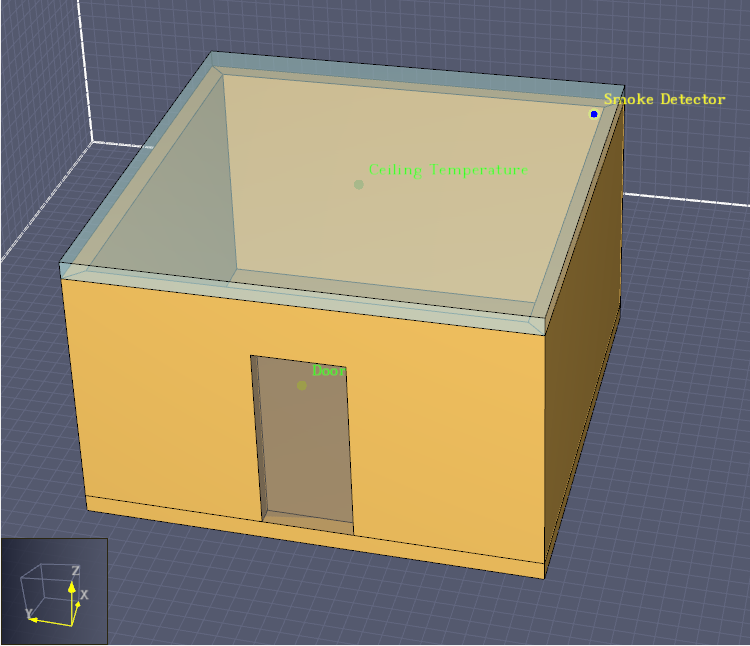Select the green Ceiling Temperature device dot
750x646 pixels.
click(x=359, y=185)
